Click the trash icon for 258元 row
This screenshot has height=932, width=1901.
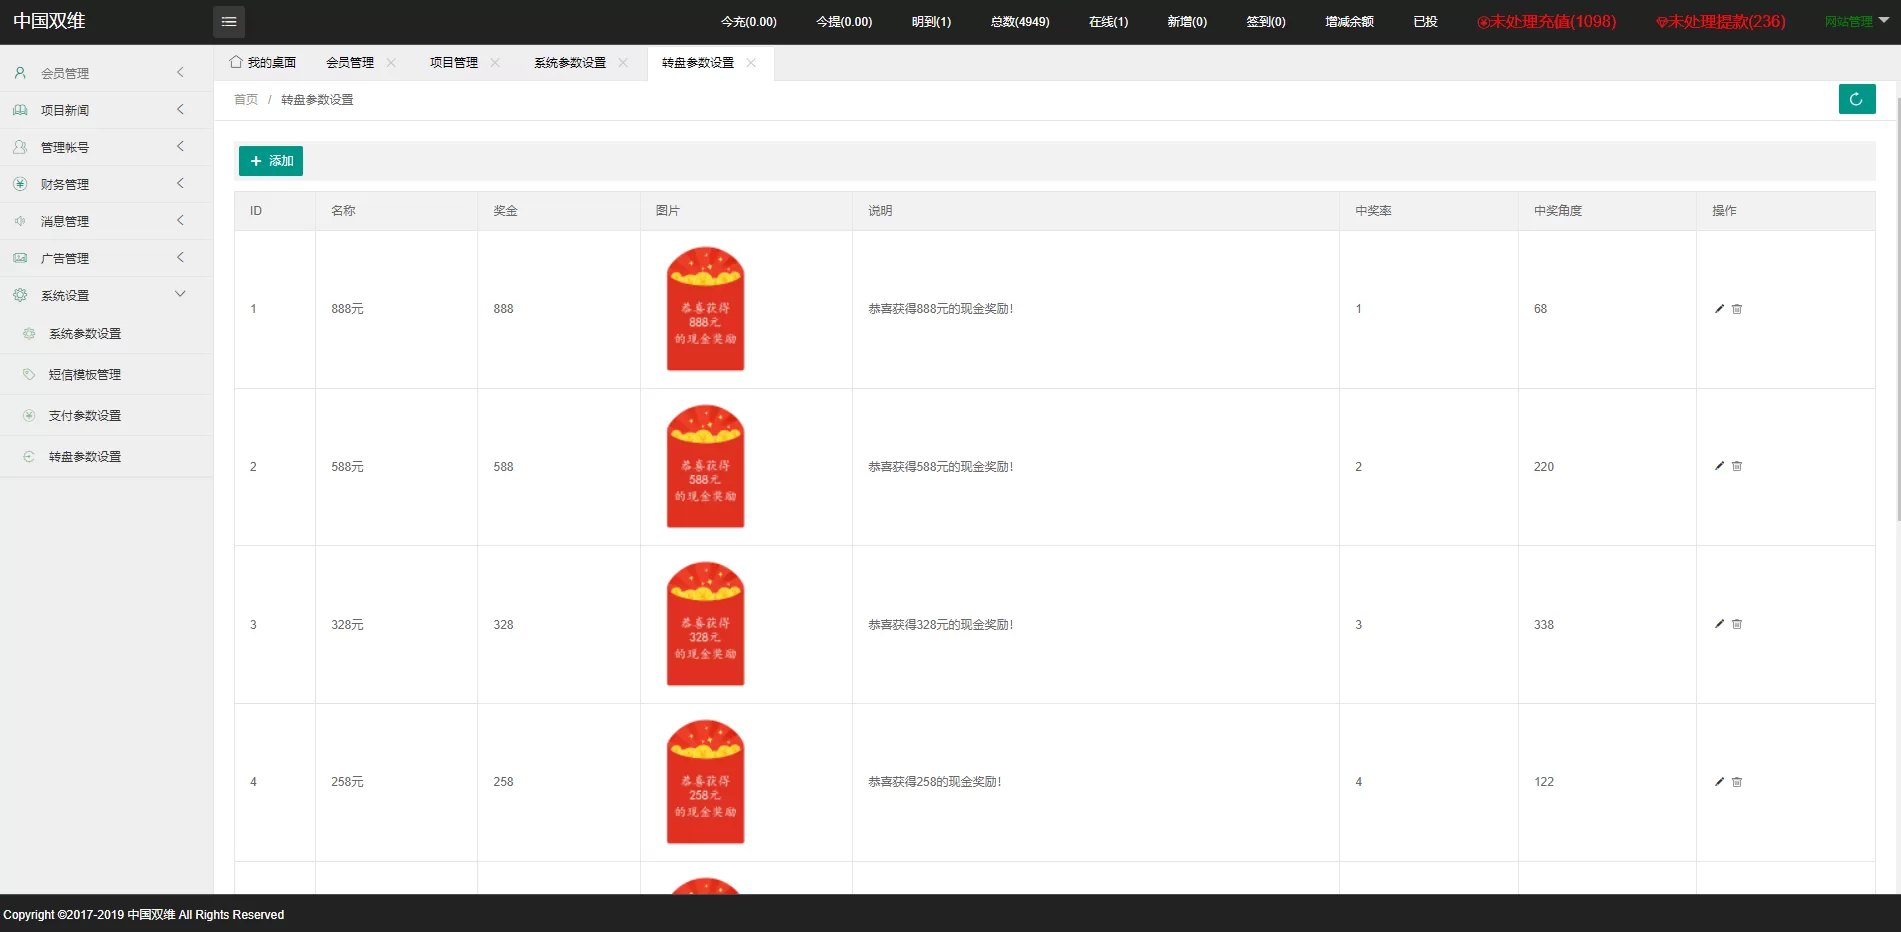1737,782
